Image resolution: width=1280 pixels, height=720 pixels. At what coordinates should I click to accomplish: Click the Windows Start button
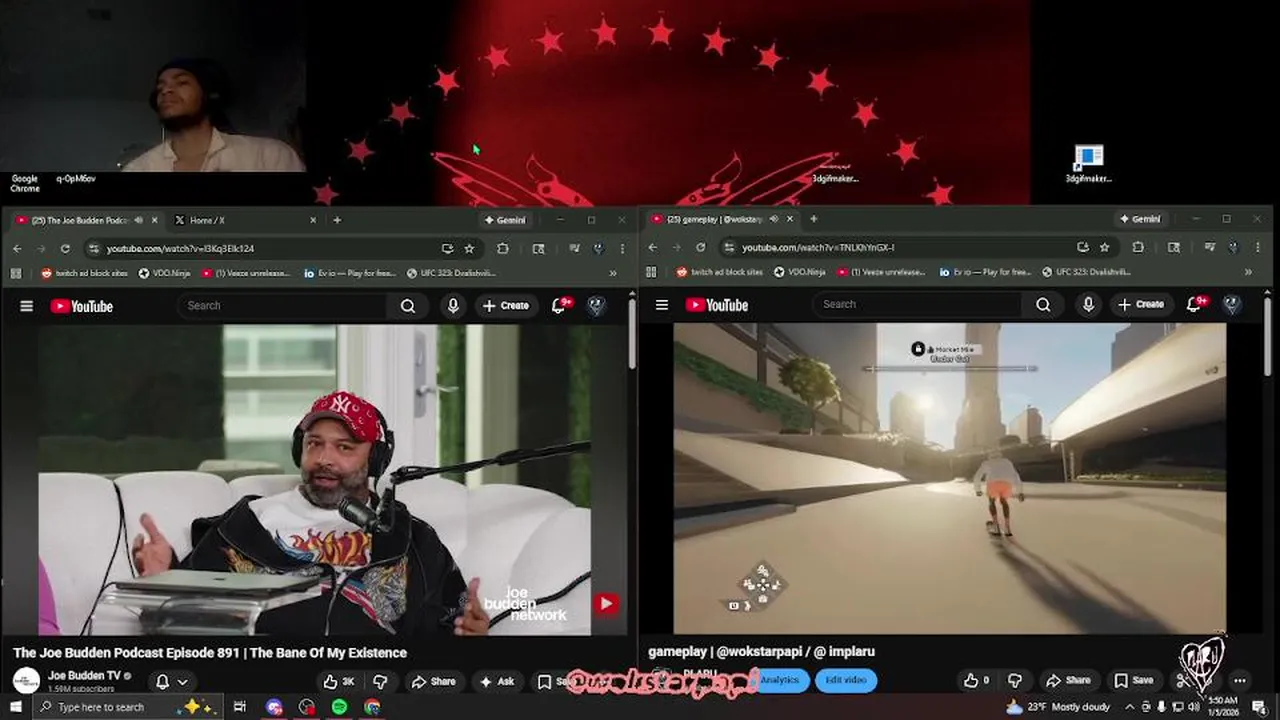click(x=15, y=707)
